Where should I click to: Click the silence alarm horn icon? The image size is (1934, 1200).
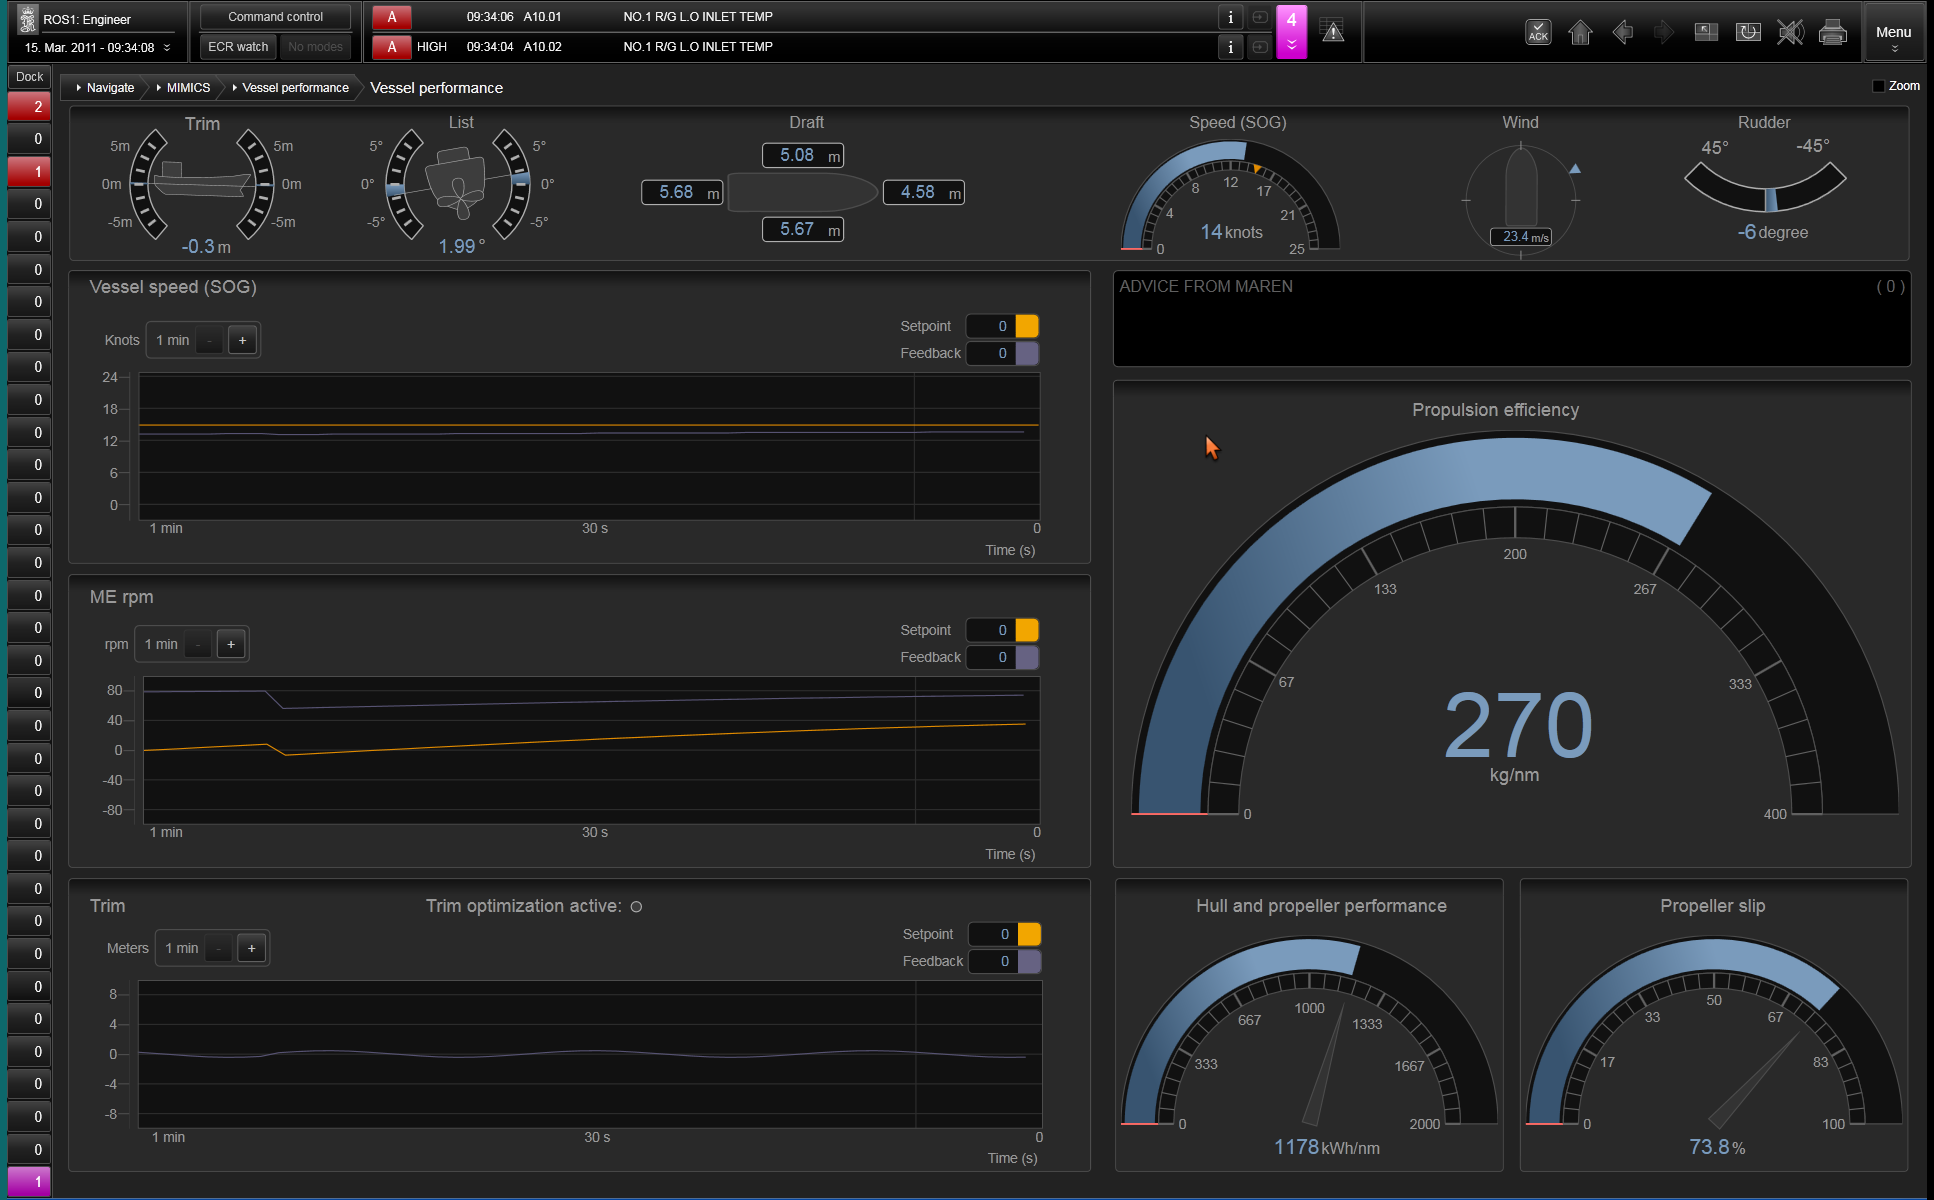tap(1790, 32)
